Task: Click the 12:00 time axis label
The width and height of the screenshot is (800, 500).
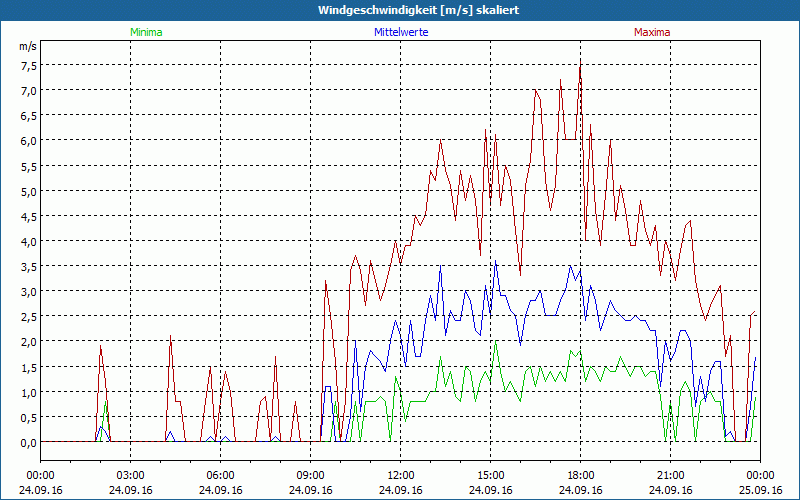Action: (401, 476)
